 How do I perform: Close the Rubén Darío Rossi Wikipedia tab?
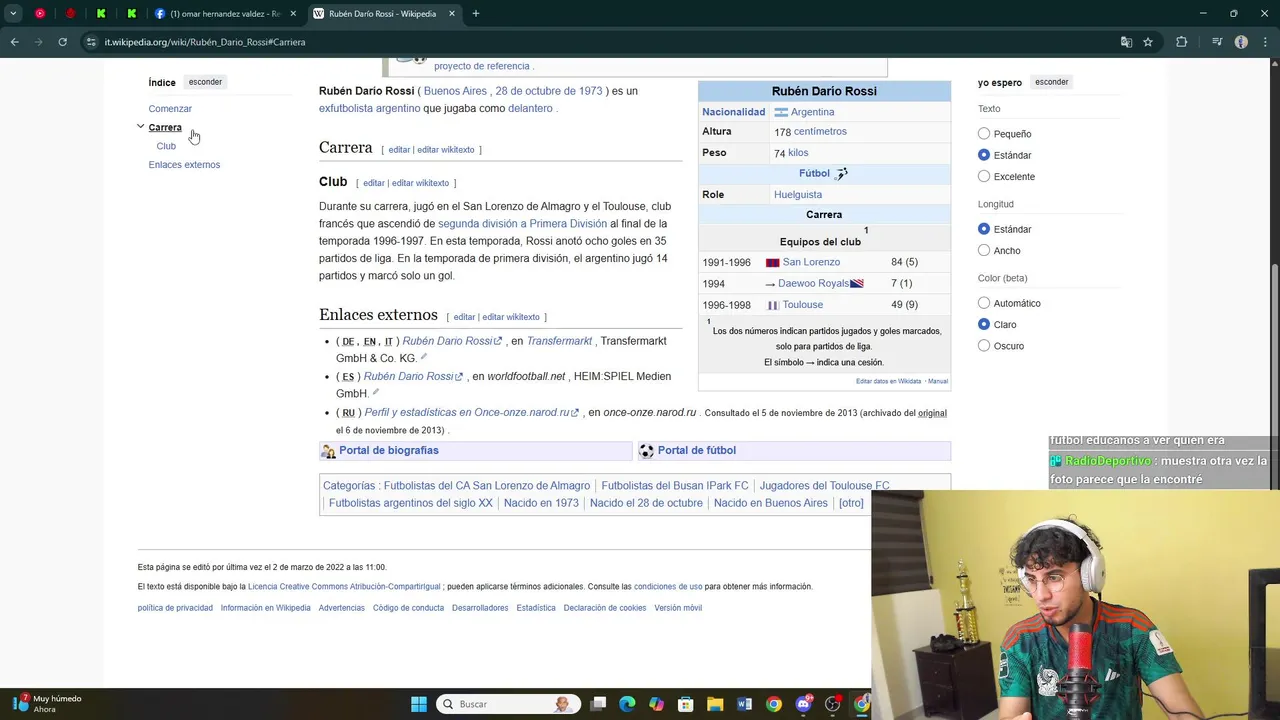452,14
